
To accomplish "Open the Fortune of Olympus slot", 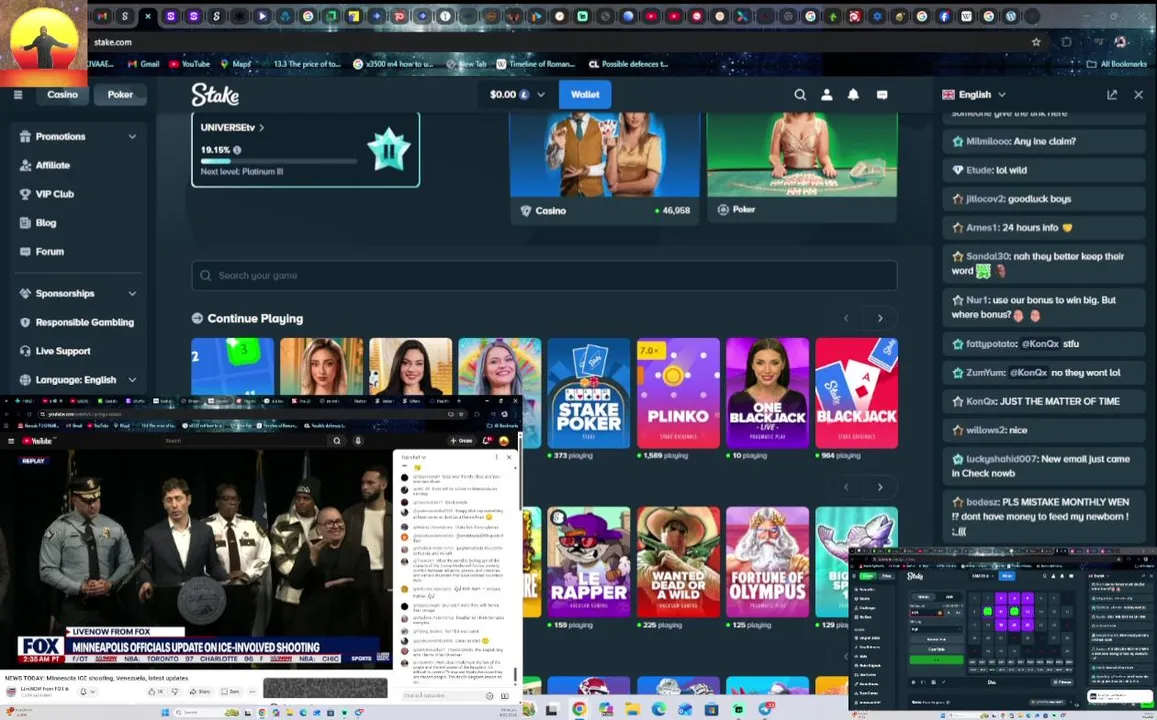I will point(767,562).
